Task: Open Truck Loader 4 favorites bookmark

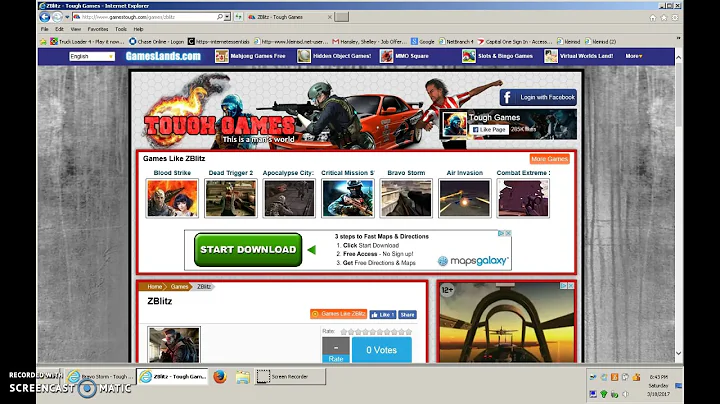Action: tap(87, 41)
